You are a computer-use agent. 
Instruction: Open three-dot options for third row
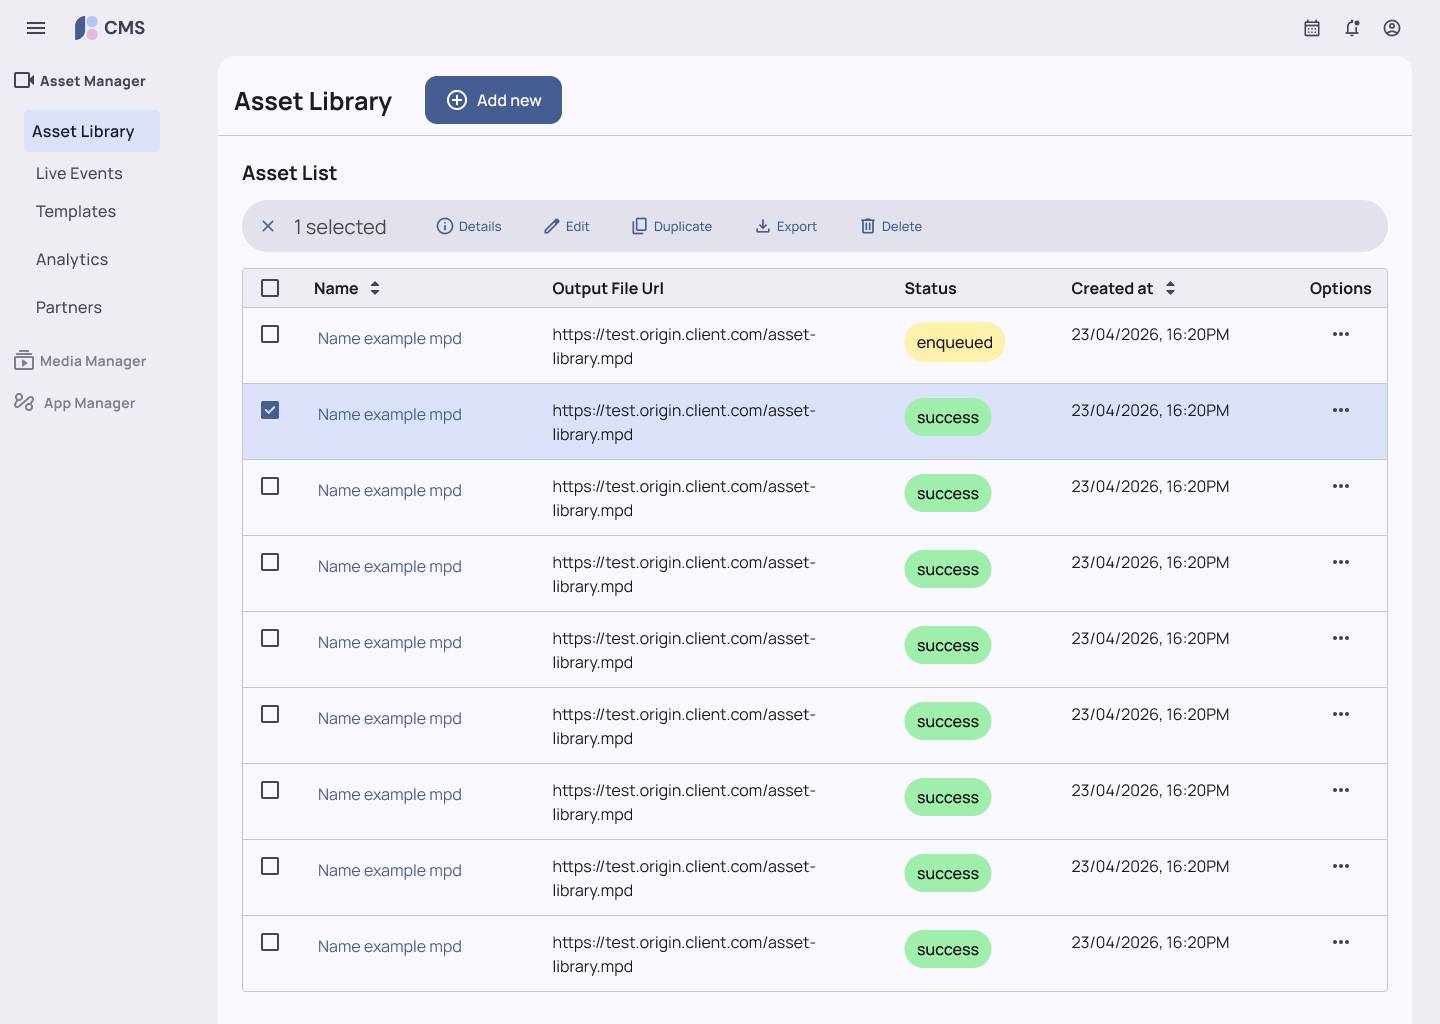click(1341, 486)
